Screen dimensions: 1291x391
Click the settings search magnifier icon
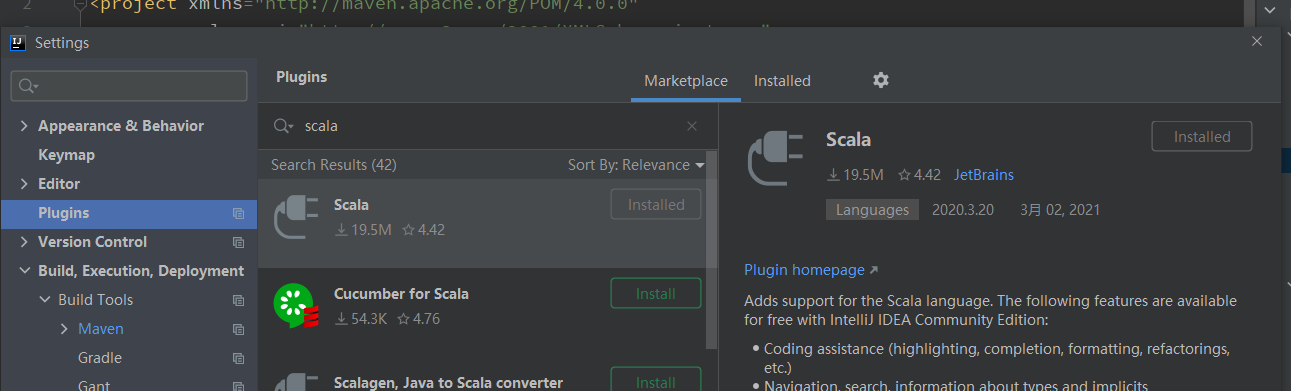[x=28, y=86]
